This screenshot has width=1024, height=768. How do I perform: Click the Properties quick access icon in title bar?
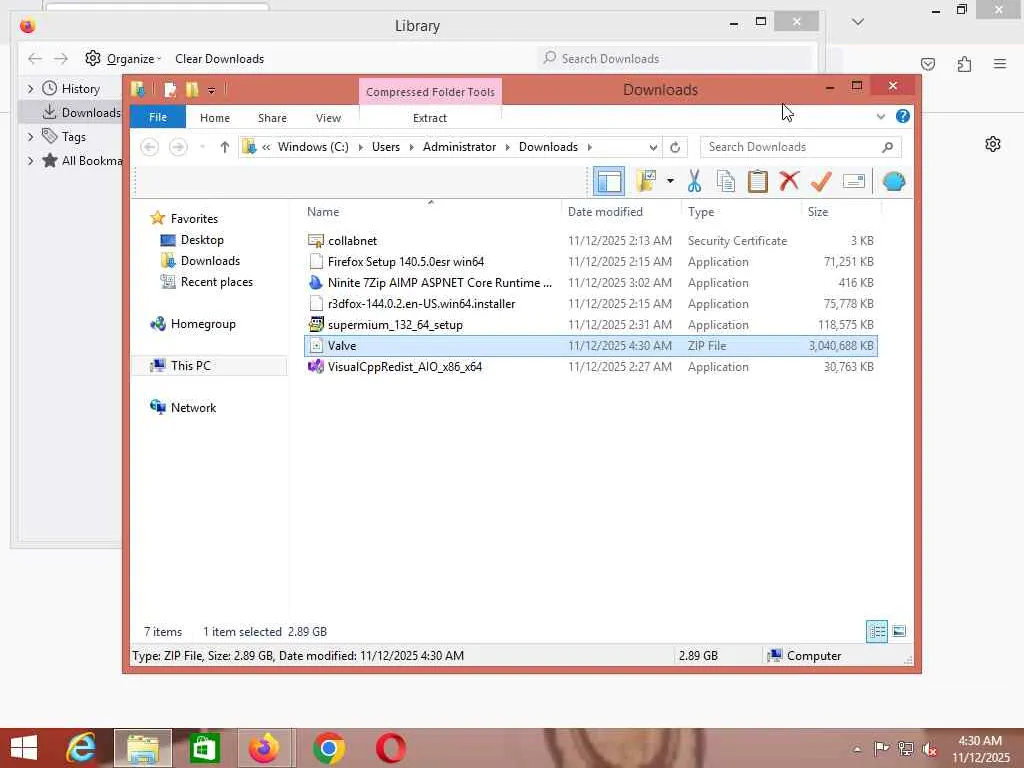pos(170,89)
